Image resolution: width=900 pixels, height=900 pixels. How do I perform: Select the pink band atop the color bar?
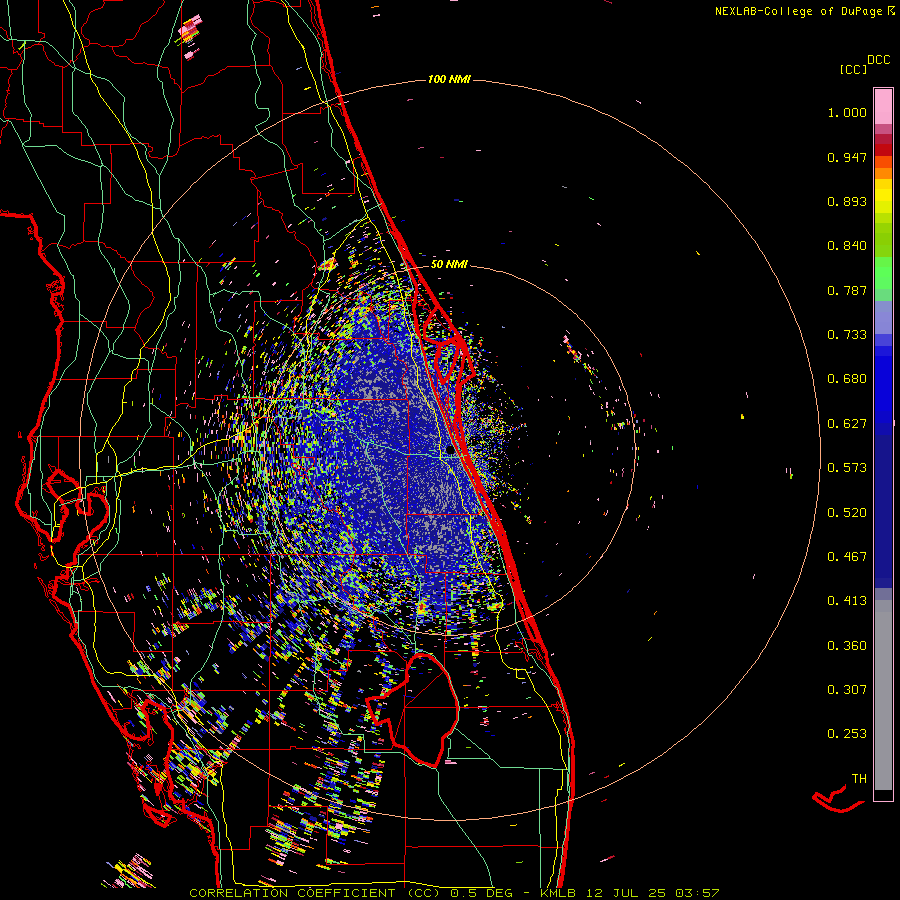coord(883,107)
